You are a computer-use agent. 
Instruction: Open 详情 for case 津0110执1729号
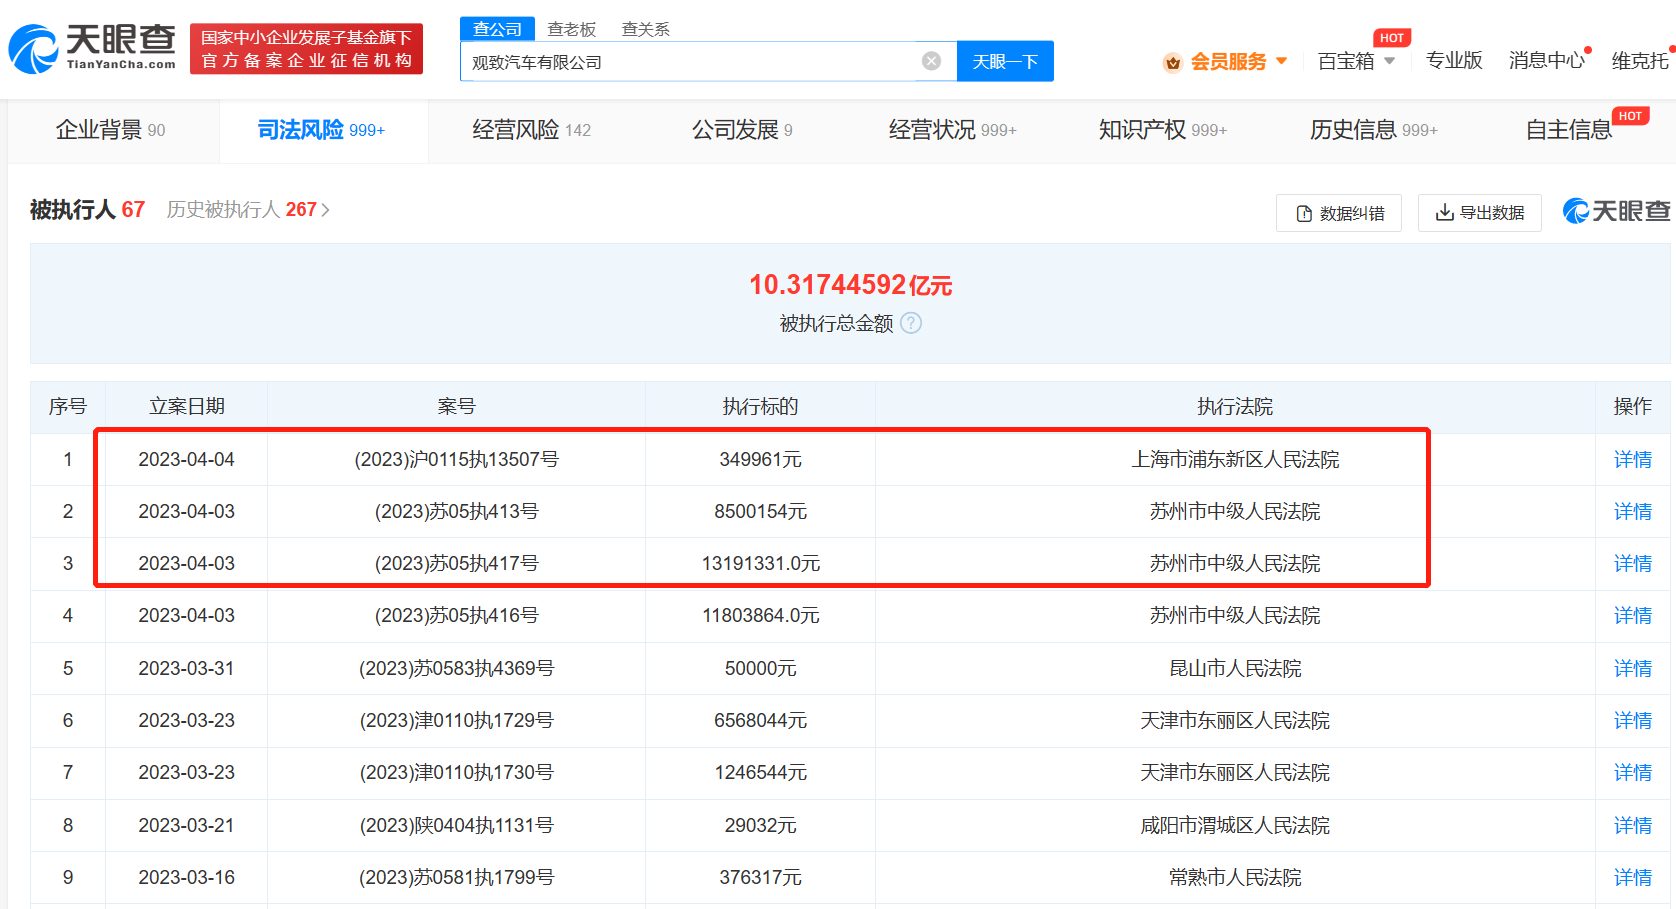pyautogui.click(x=1632, y=720)
